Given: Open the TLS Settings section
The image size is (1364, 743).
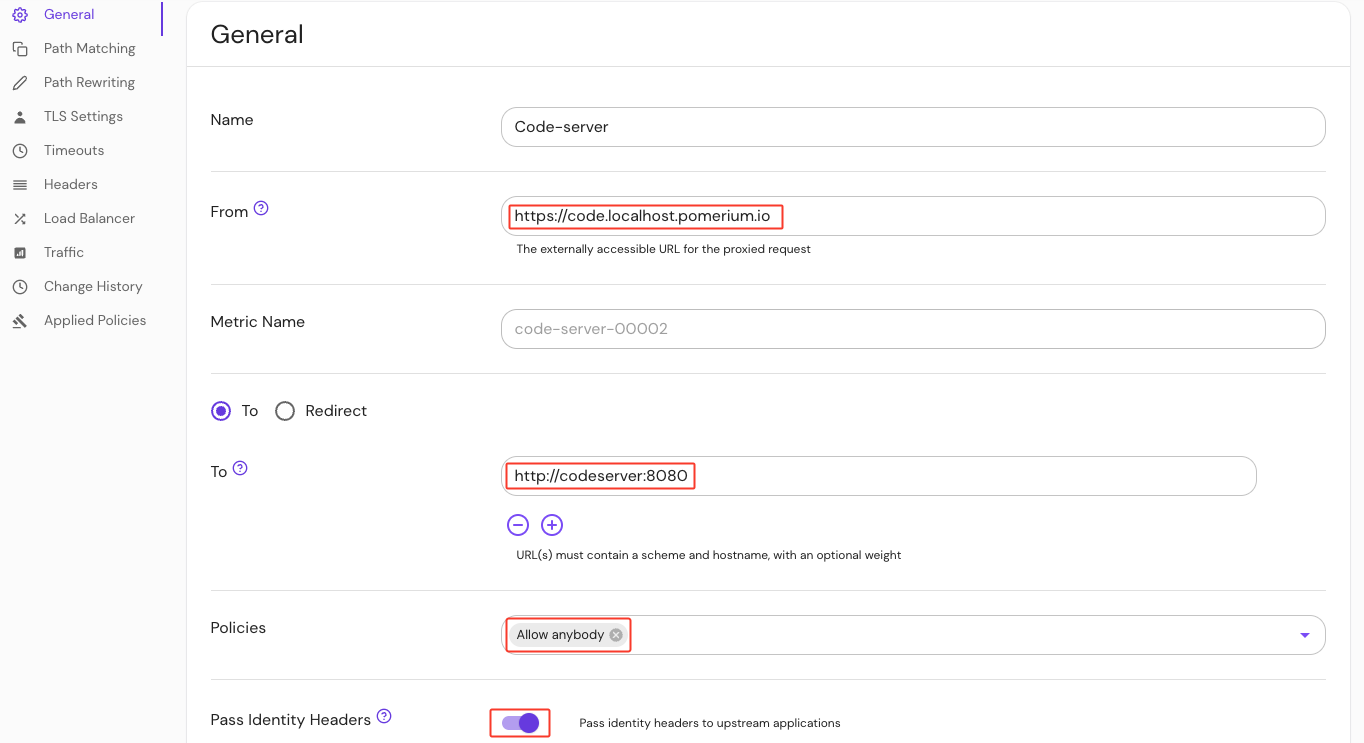Looking at the screenshot, I should coord(83,117).
